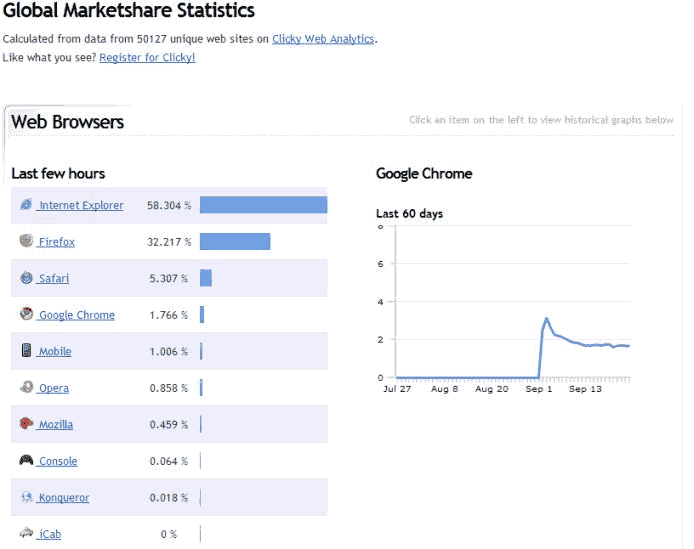
Task: Click the Internet Explorer browser icon
Action: point(26,205)
